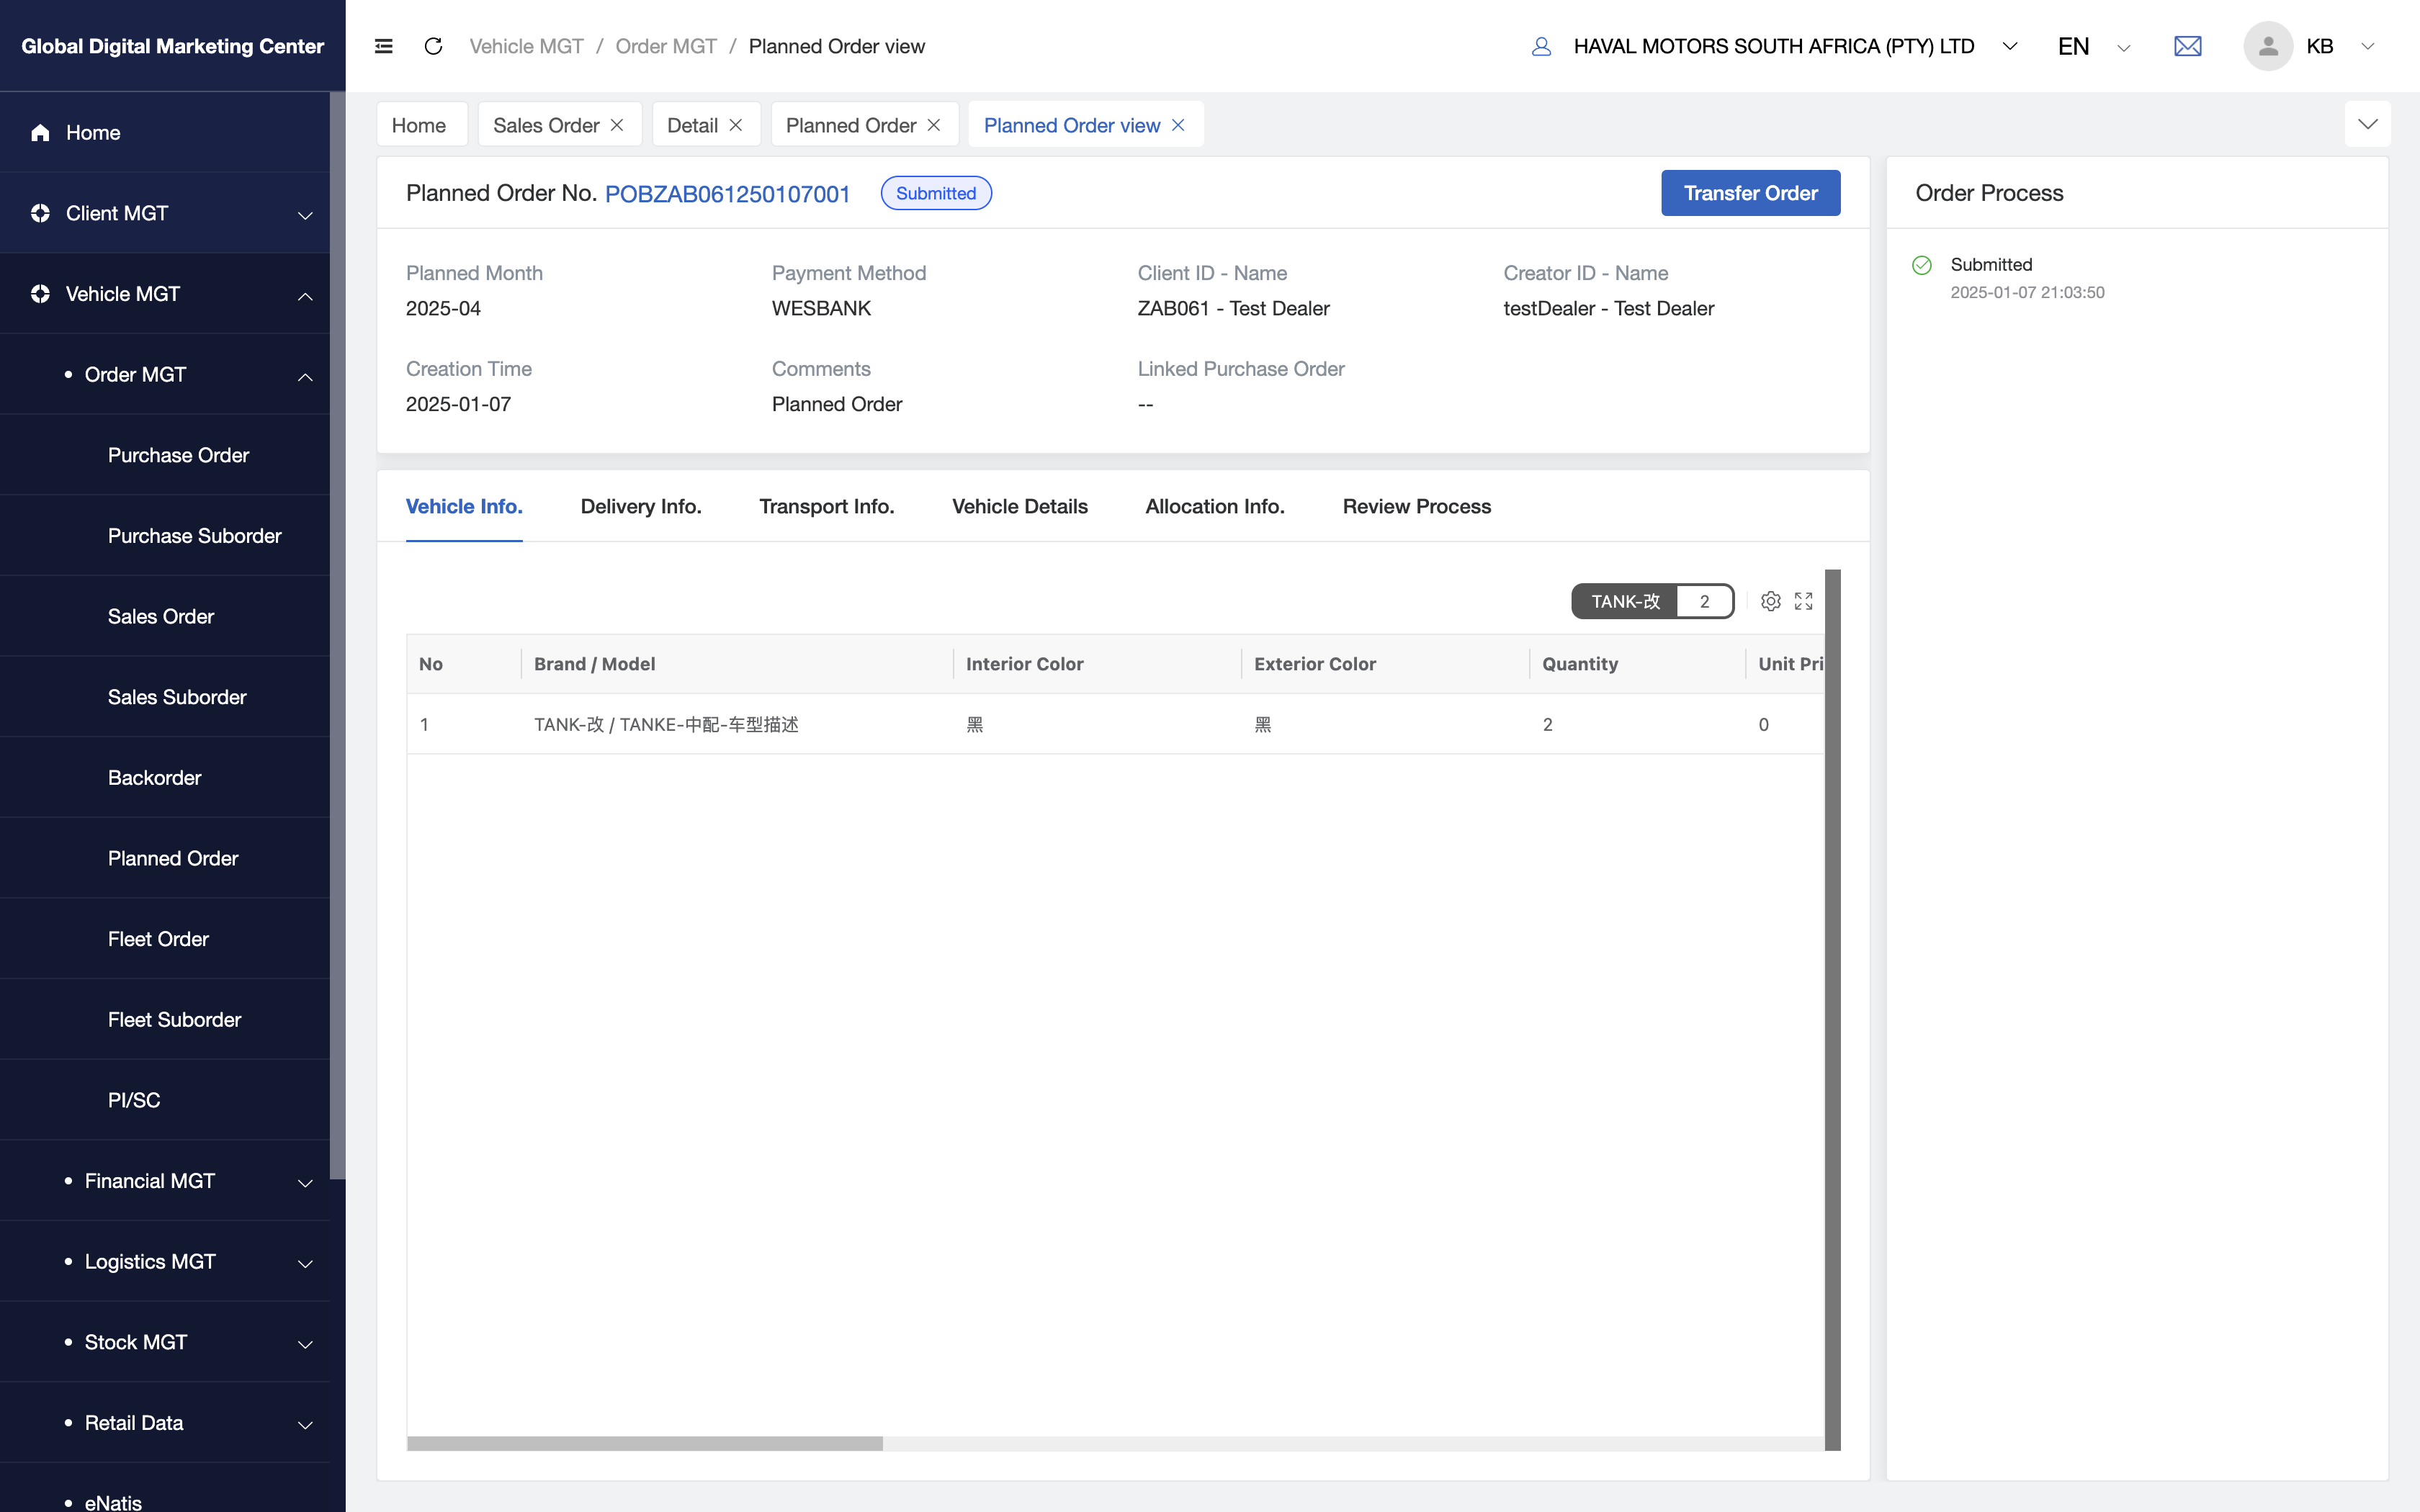Click the Transfer Order button

(x=1750, y=193)
